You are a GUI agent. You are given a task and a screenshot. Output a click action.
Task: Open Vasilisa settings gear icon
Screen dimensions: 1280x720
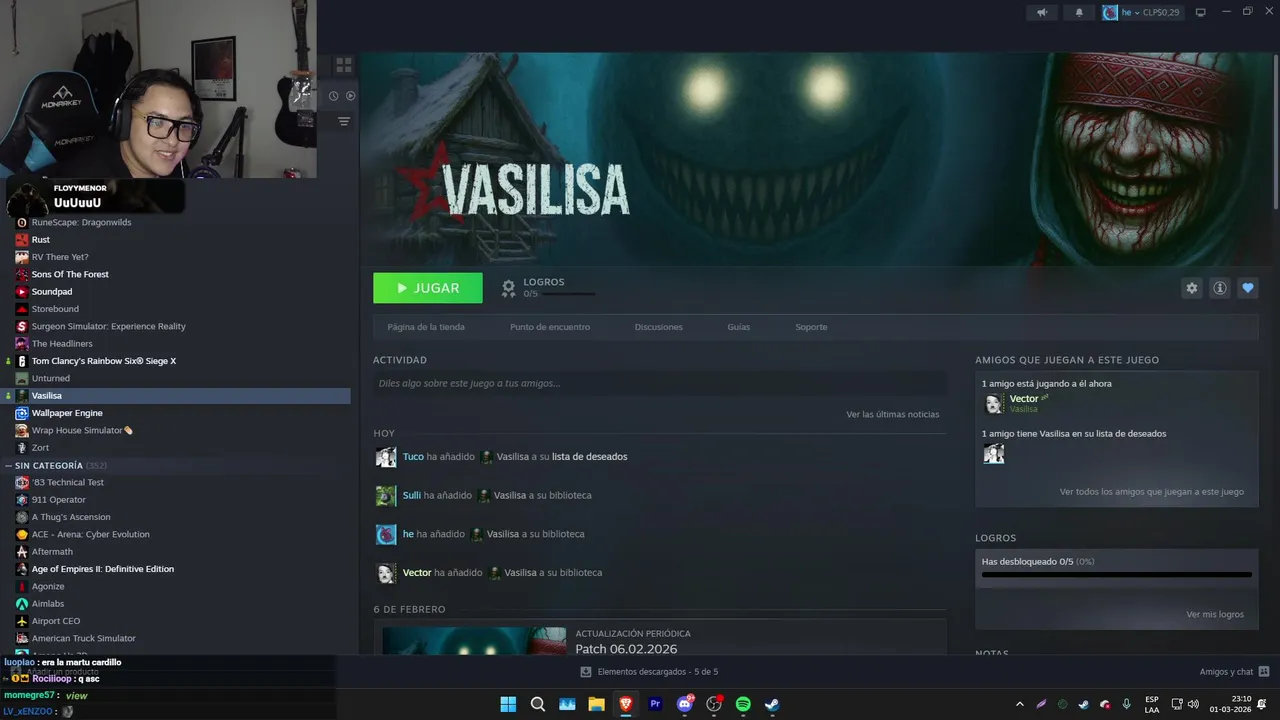(1191, 288)
